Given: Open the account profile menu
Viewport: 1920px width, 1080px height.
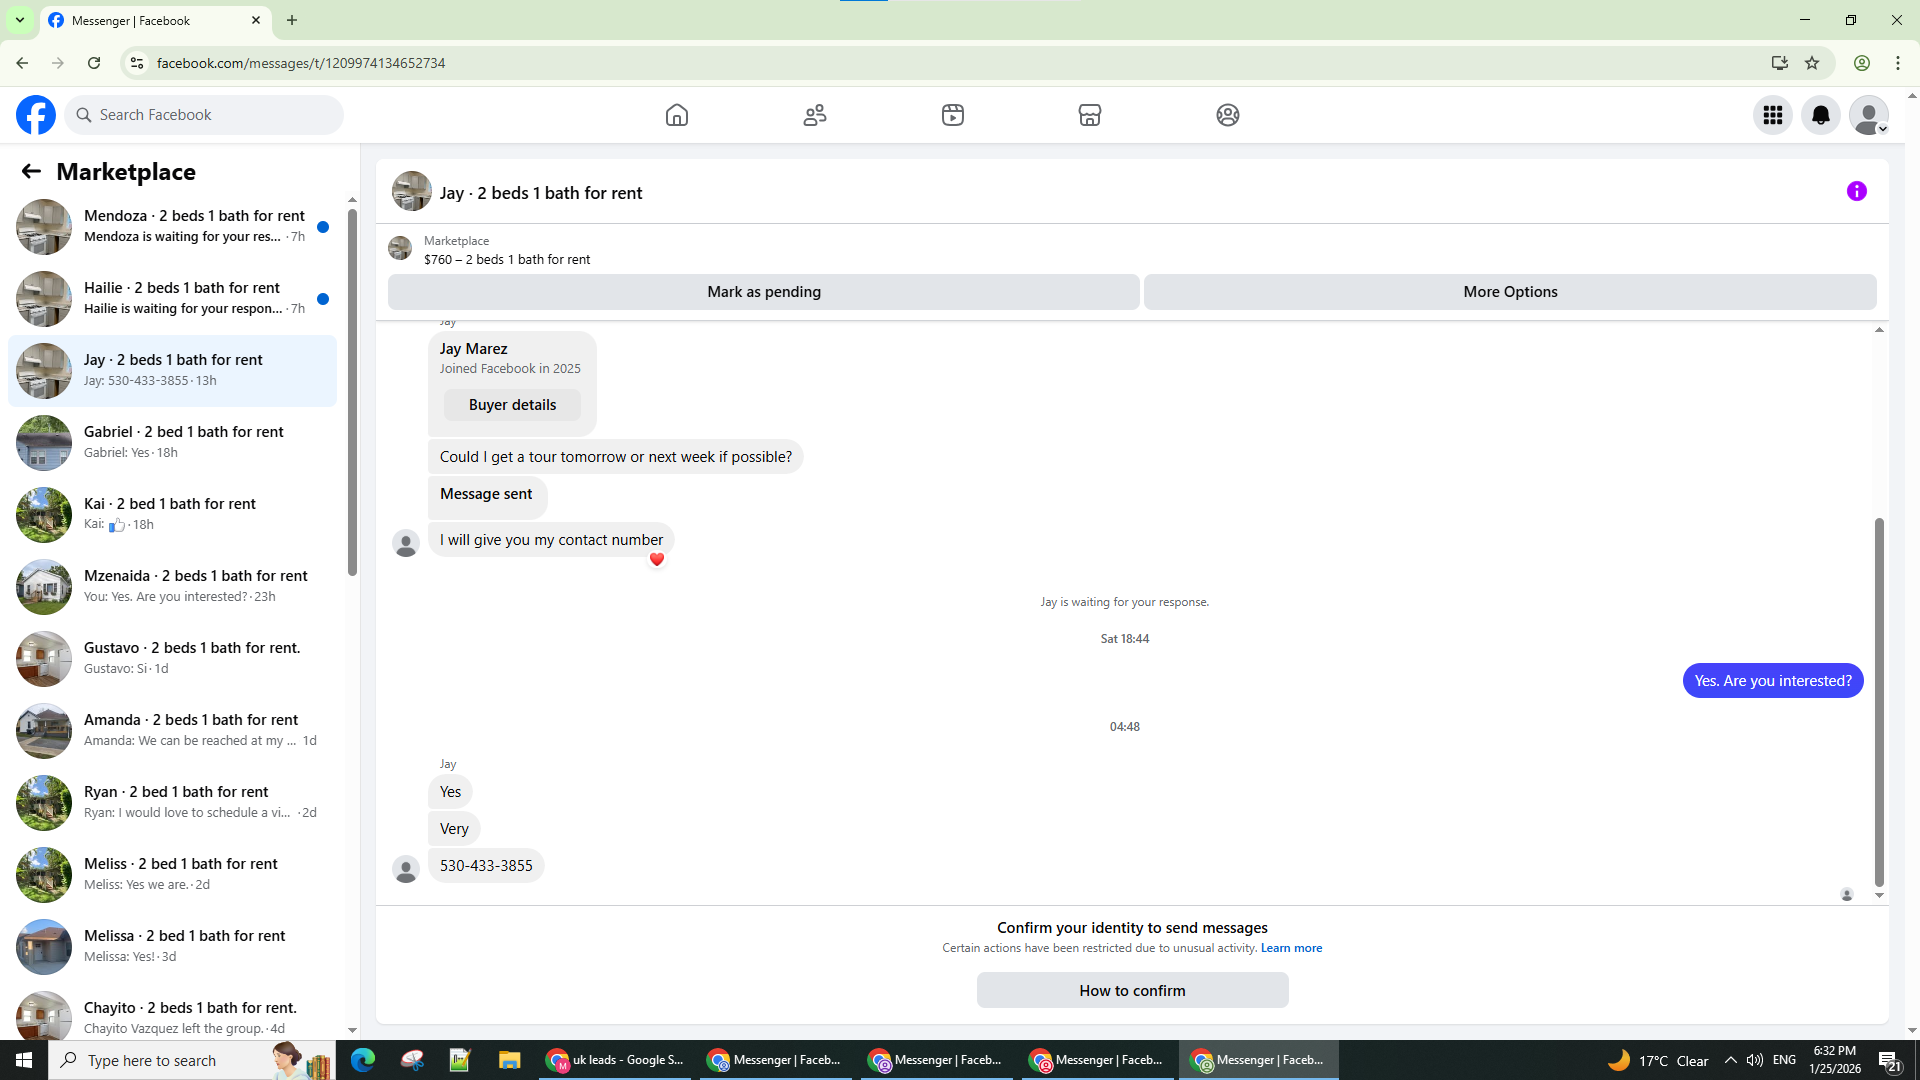Looking at the screenshot, I should pyautogui.click(x=1869, y=115).
